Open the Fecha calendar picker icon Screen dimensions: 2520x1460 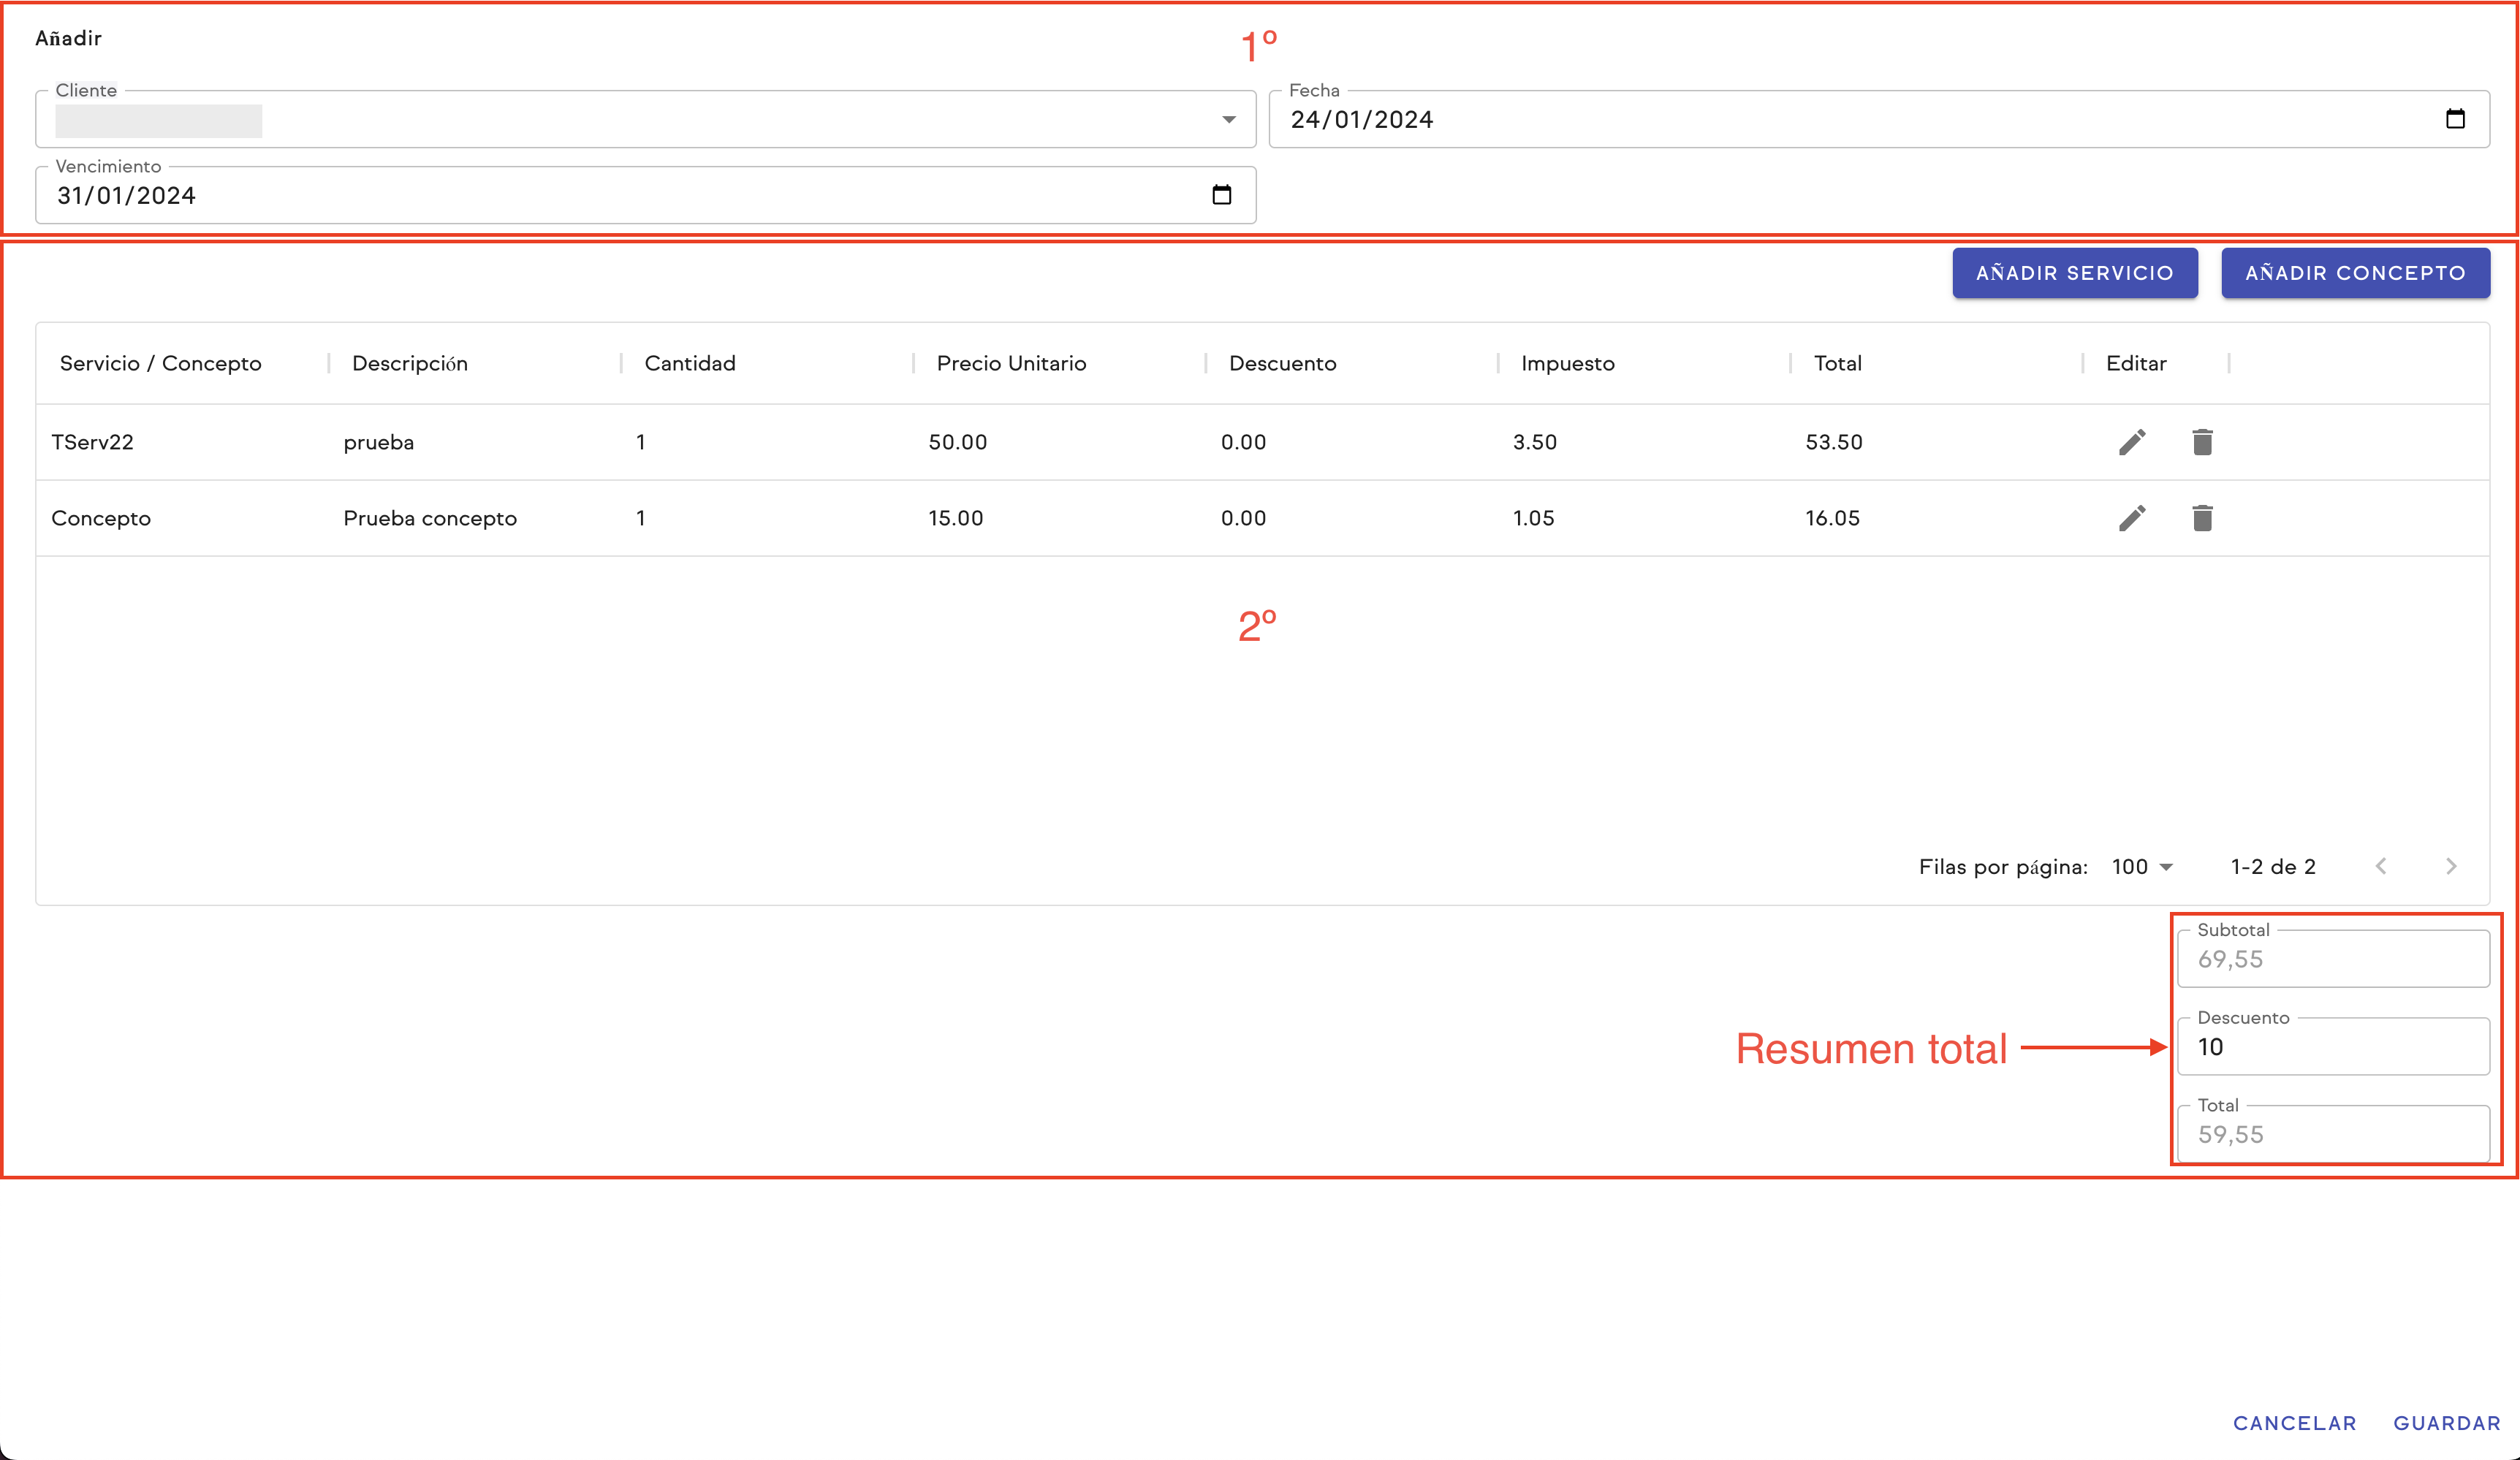click(2455, 119)
